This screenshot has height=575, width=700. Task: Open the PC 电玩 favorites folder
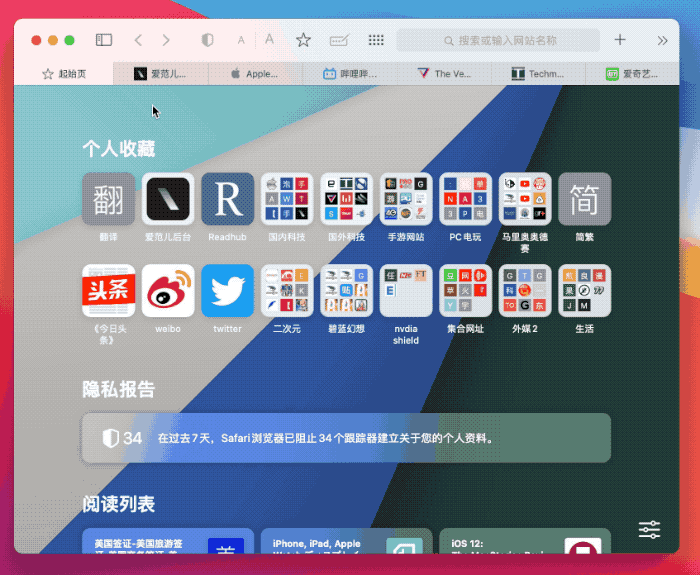point(465,199)
